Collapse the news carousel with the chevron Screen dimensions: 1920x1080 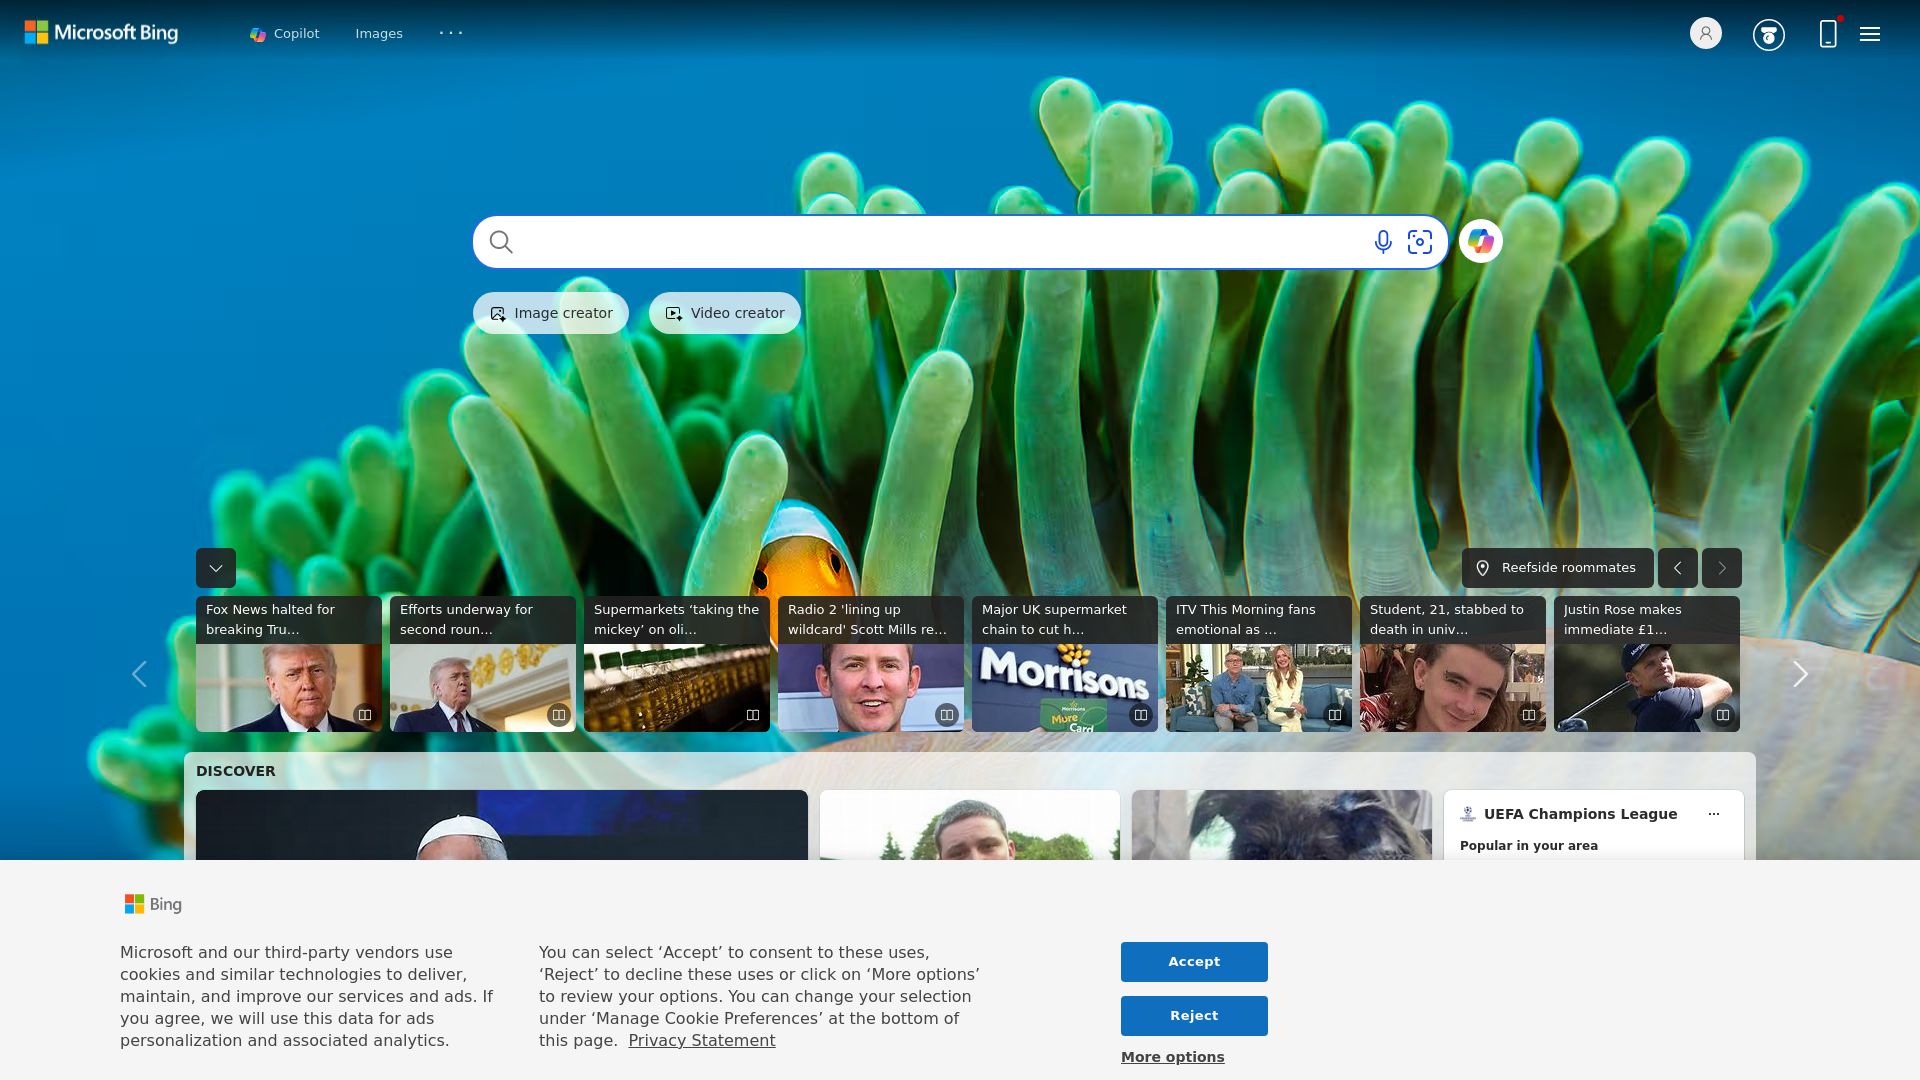point(215,568)
